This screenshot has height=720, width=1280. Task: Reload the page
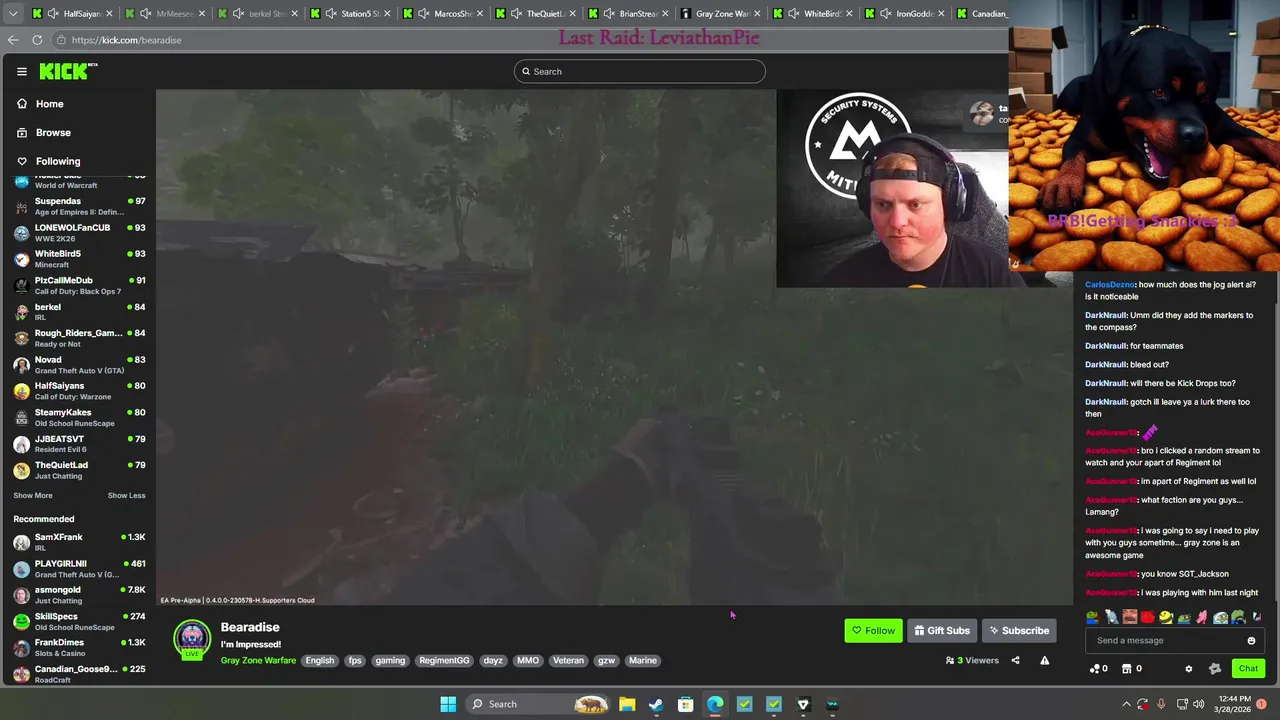point(37,40)
